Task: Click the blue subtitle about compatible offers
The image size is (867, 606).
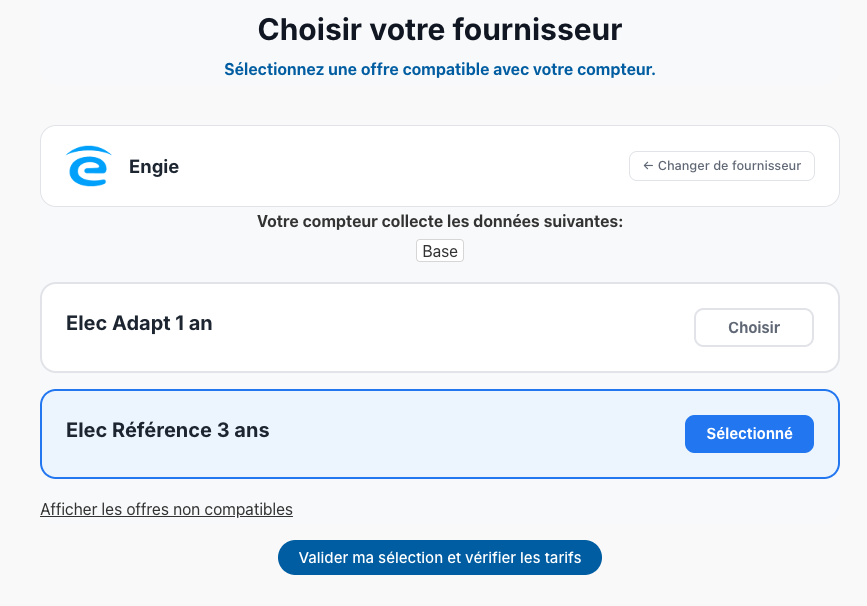Action: (440, 70)
